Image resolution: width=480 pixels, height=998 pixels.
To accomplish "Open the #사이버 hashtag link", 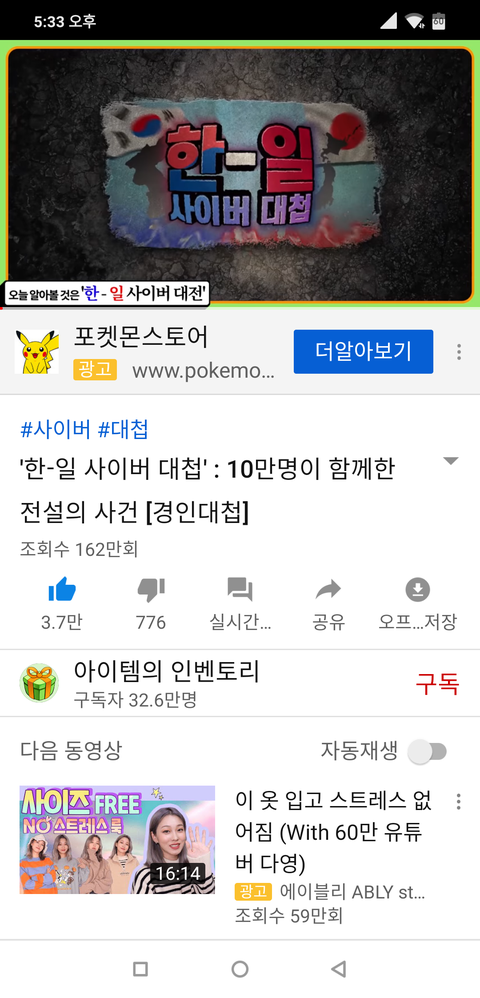I will tap(55, 430).
